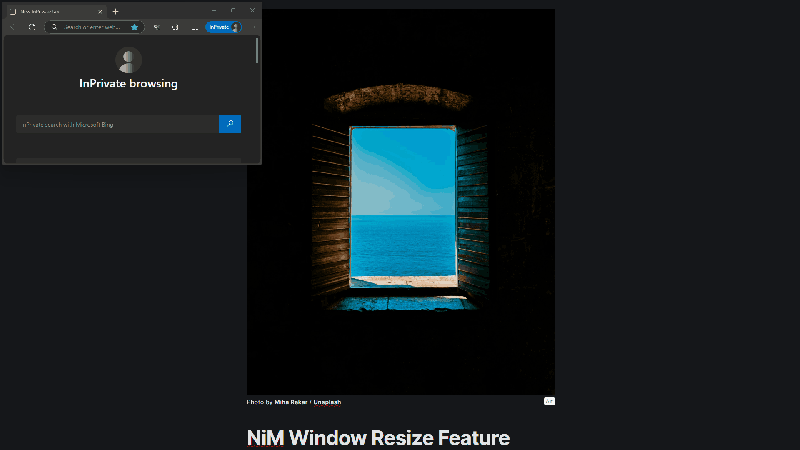The width and height of the screenshot is (800, 450).
Task: Click the NiM Window Resize Feature heading
Action: (378, 438)
